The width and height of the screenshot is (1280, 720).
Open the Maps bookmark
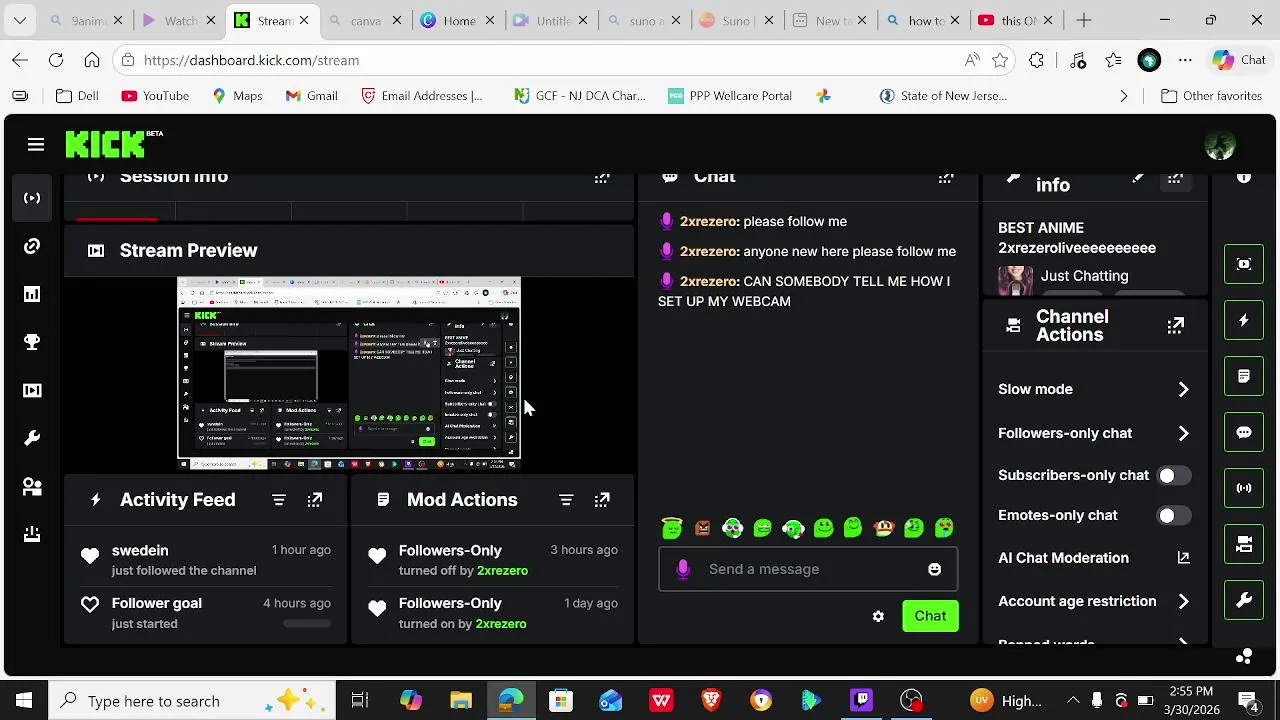click(x=237, y=96)
